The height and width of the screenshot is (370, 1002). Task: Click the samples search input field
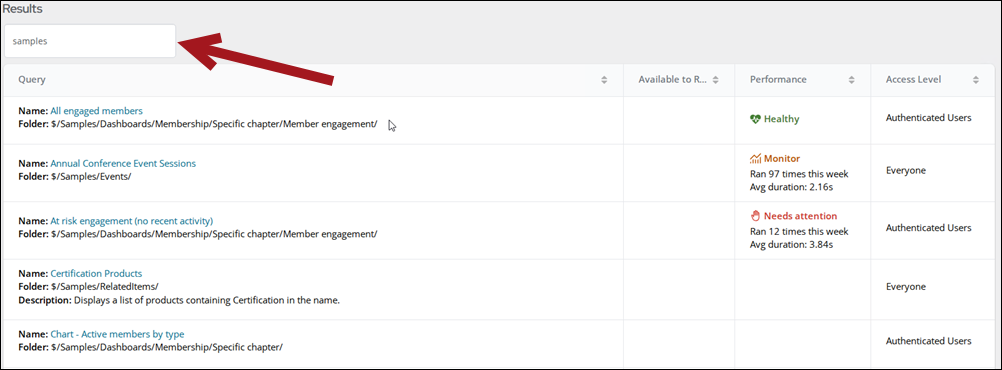[89, 41]
